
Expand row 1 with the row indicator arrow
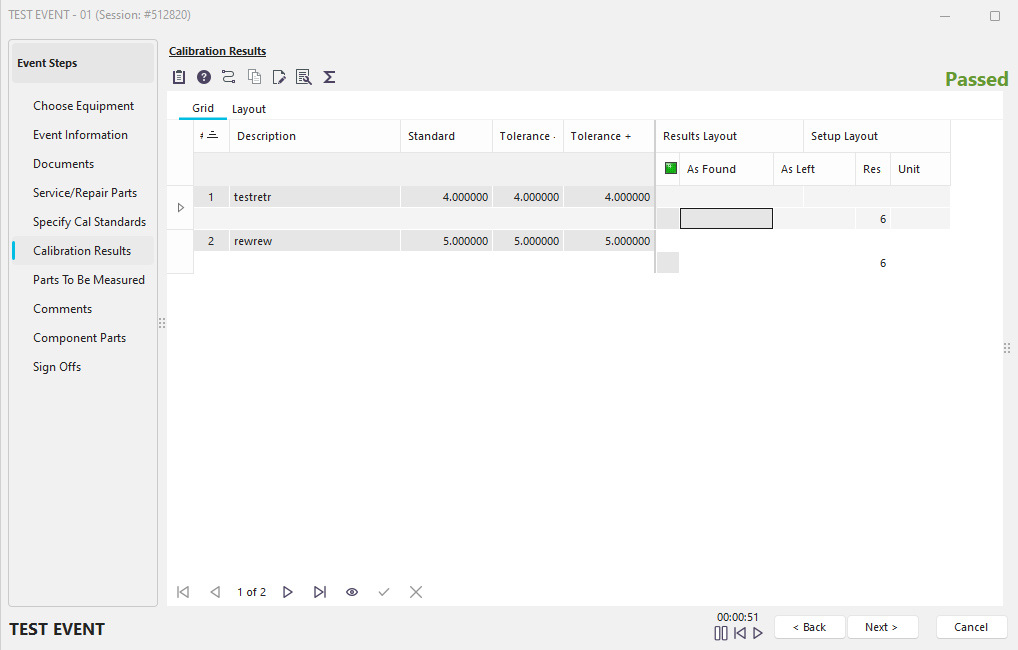pyautogui.click(x=181, y=208)
